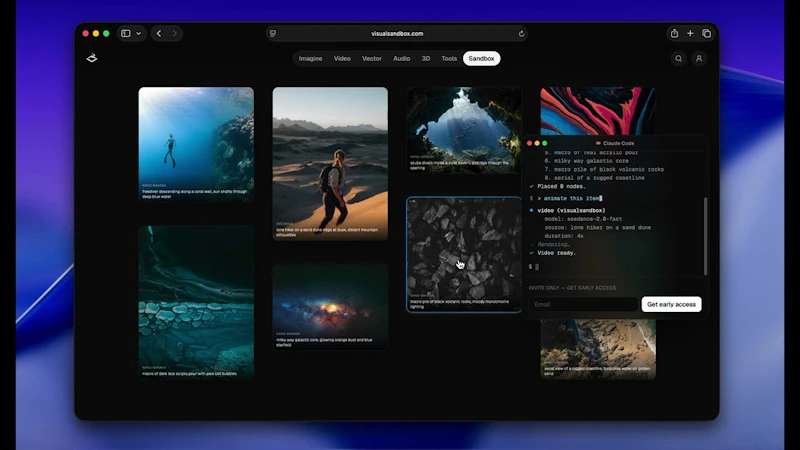The width and height of the screenshot is (800, 450).
Task: Click the visualsandbox.com address bar
Action: (397, 34)
